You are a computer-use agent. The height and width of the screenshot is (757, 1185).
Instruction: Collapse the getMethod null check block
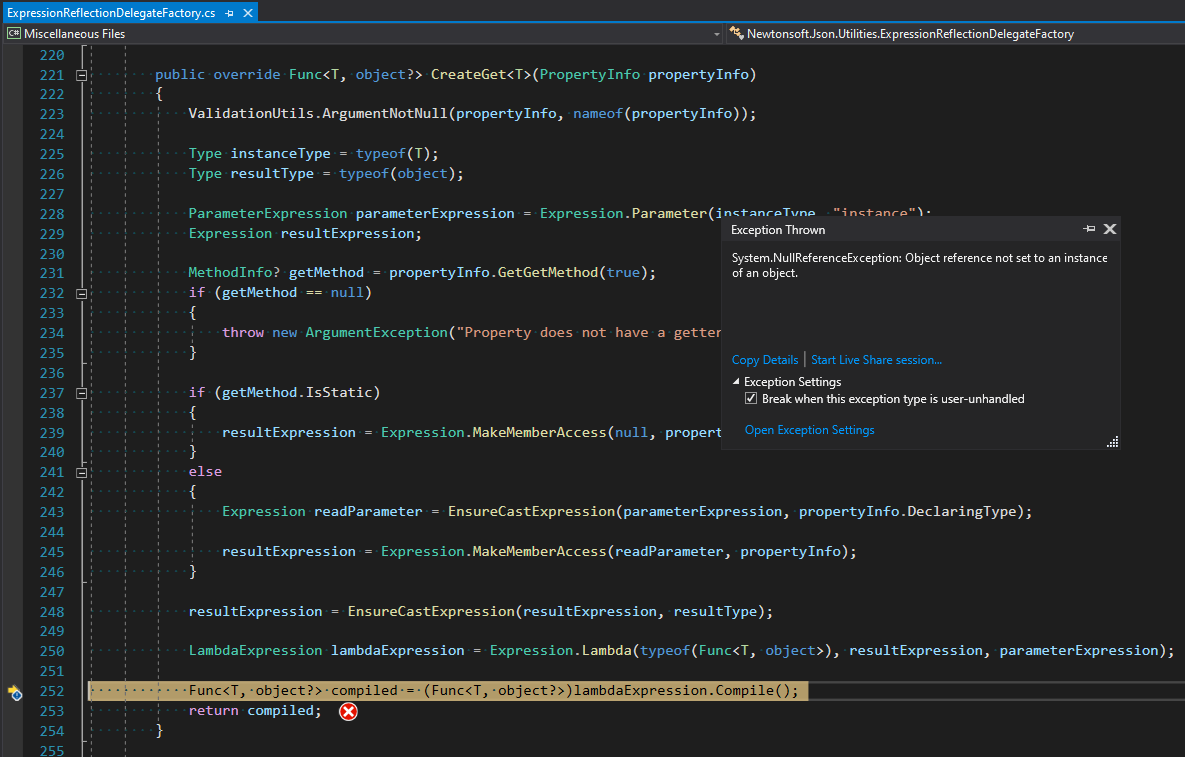pyautogui.click(x=79, y=292)
